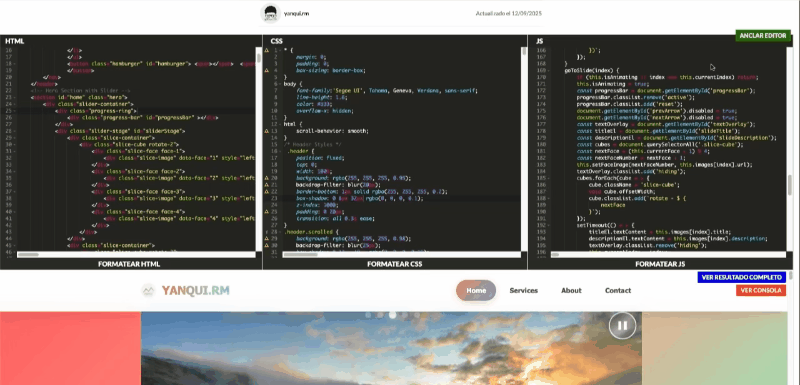Click the CSS panel title
The width and height of the screenshot is (800, 385).
[277, 41]
